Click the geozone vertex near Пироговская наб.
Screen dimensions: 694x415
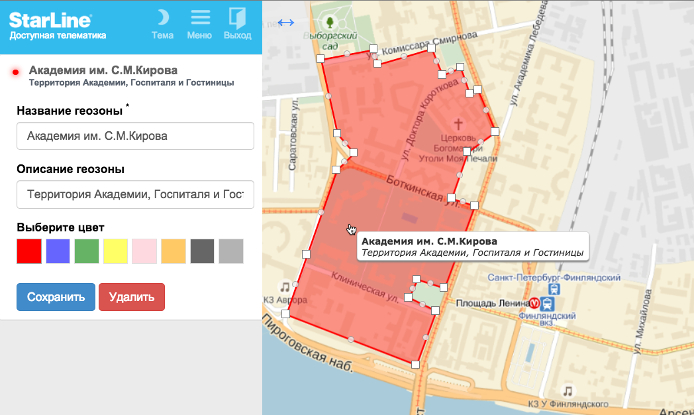[285, 314]
